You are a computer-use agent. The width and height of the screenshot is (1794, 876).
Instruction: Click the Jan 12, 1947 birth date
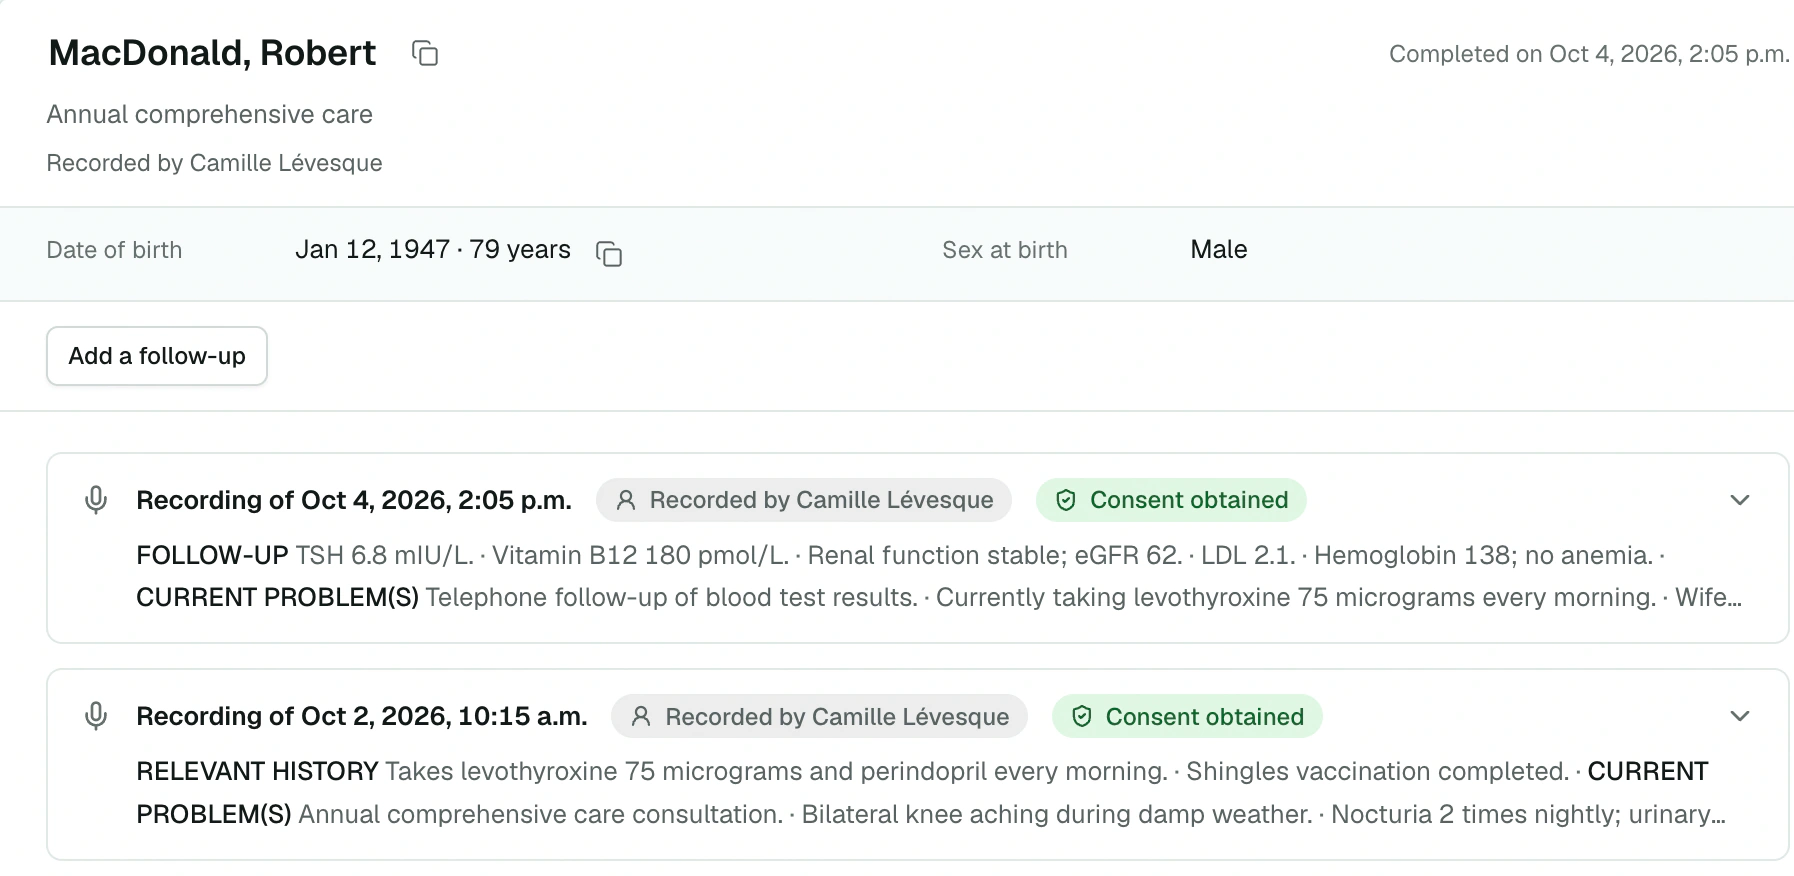[433, 250]
